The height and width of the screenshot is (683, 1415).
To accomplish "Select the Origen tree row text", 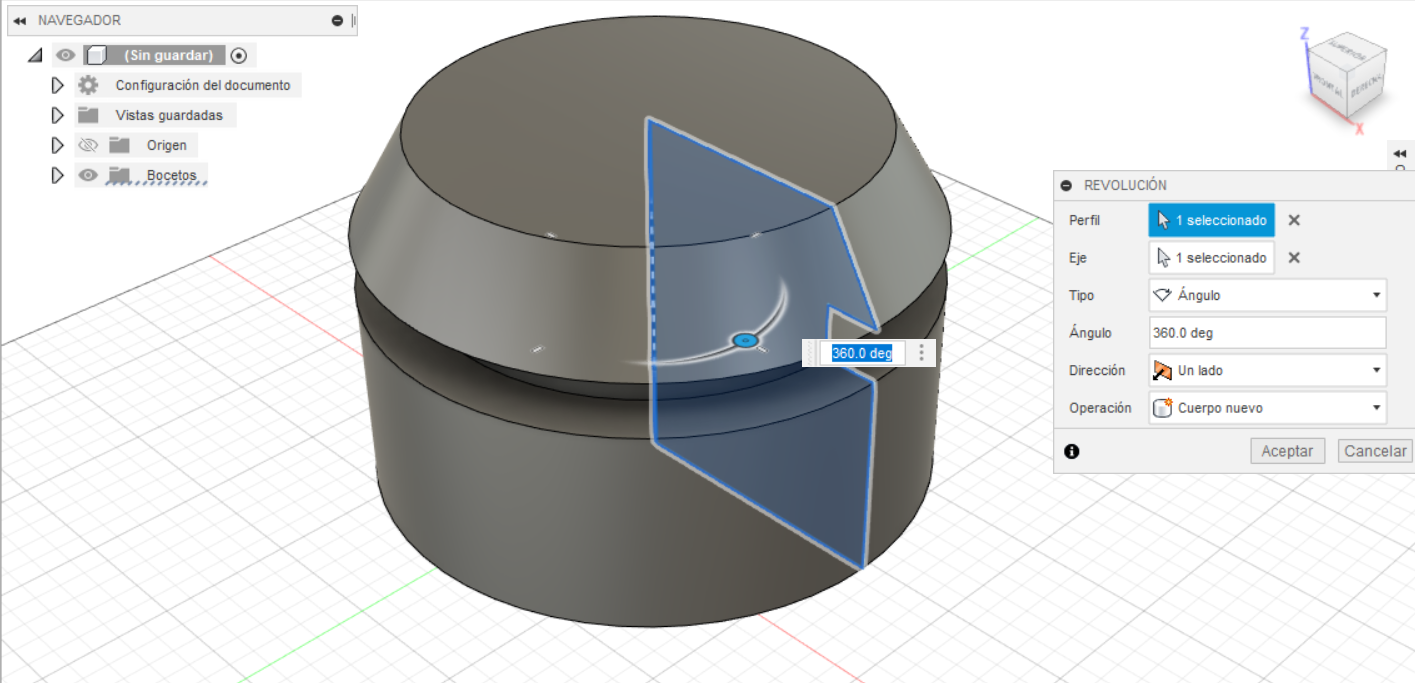I will point(167,145).
